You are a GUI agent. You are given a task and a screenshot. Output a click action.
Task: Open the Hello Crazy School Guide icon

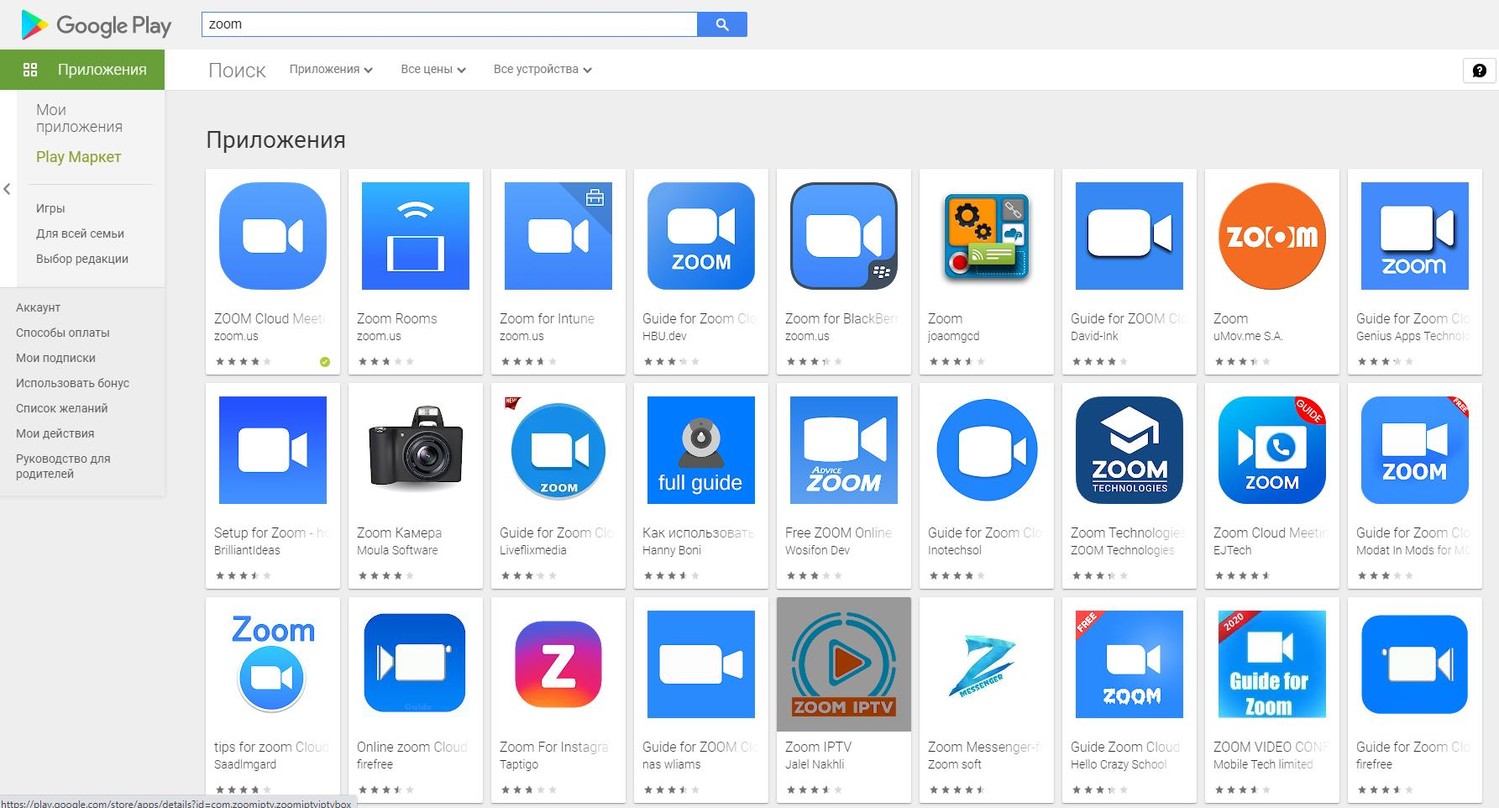click(x=1129, y=664)
